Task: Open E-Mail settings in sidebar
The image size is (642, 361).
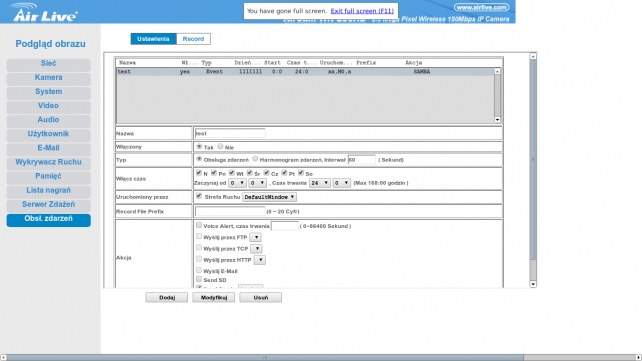Action: [48, 148]
